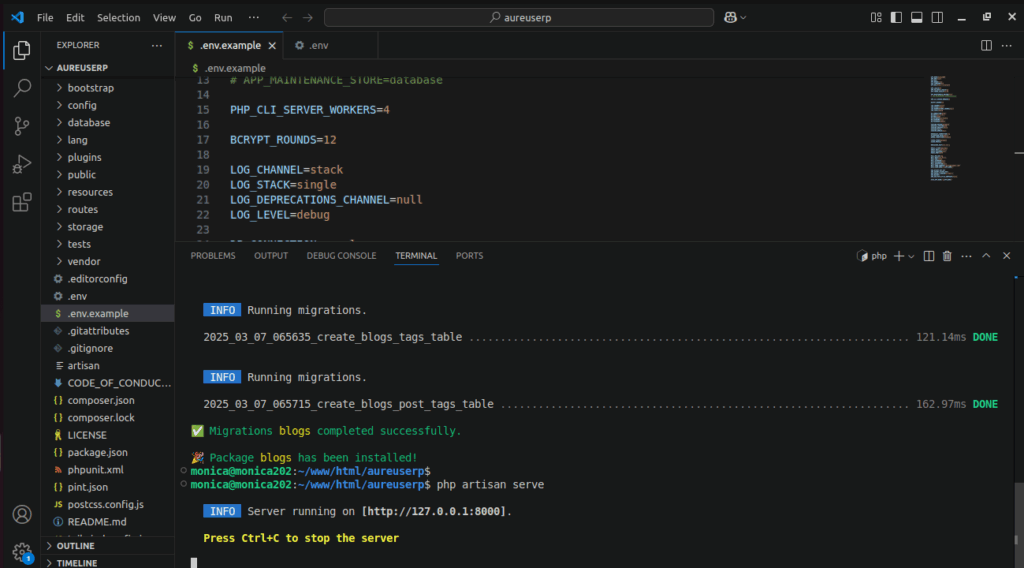Open the File menu
This screenshot has height=568, width=1024.
(45, 18)
